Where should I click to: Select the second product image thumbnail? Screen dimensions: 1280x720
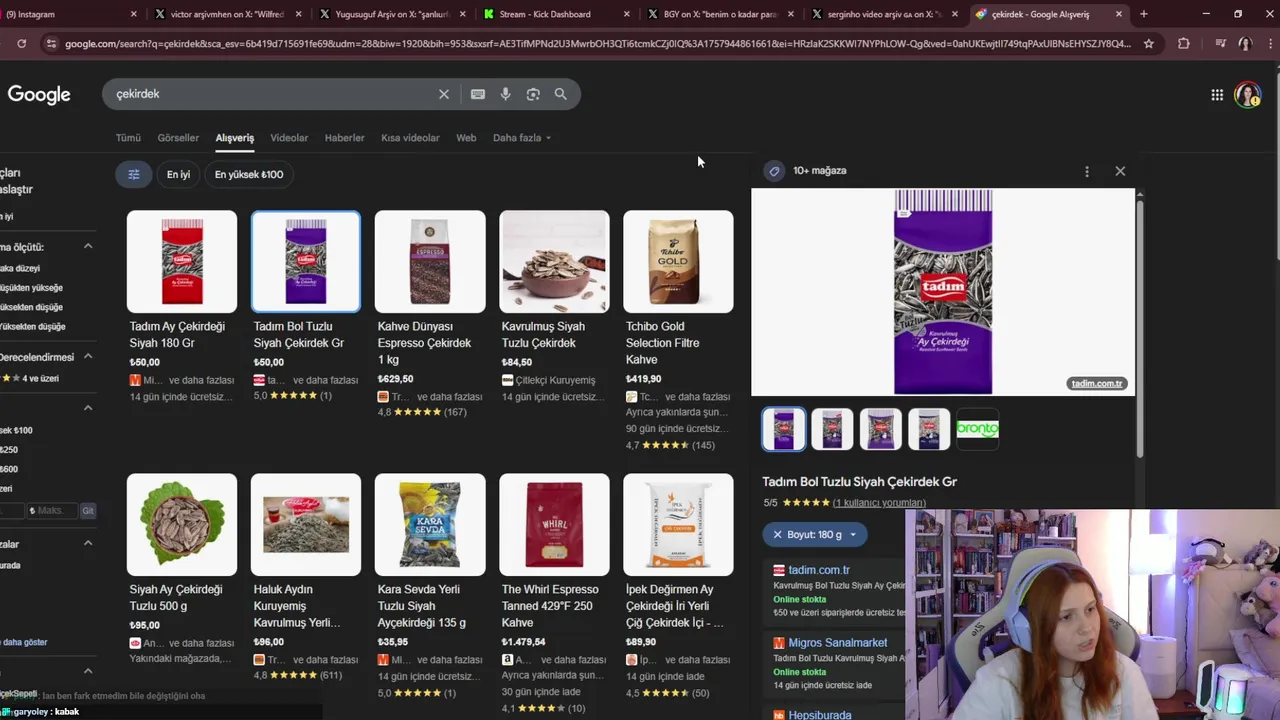pos(832,429)
